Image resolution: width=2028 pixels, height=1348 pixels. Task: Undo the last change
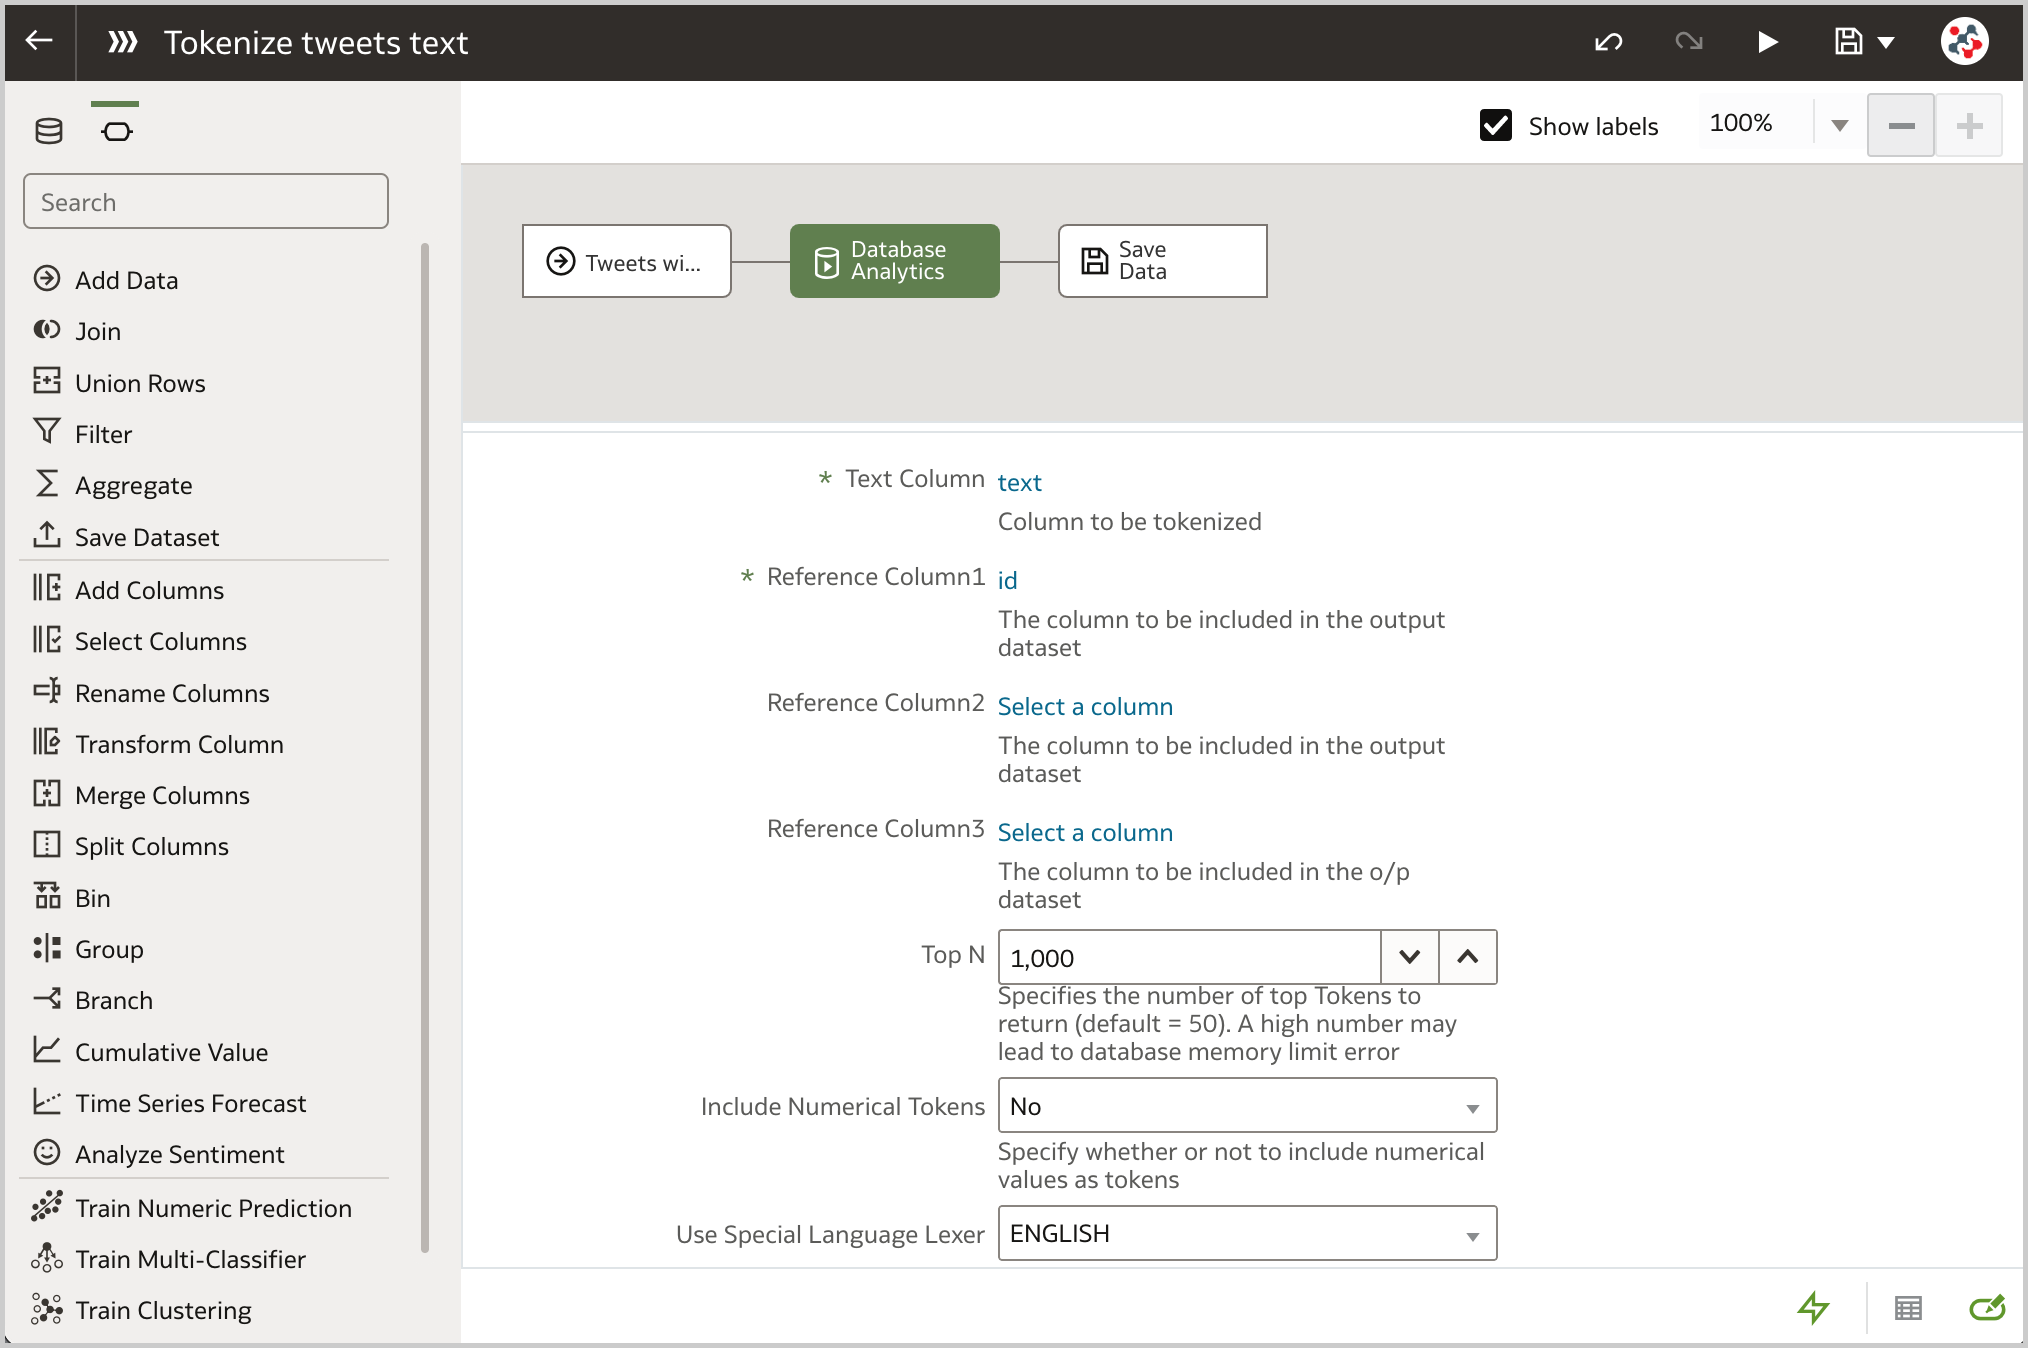point(1607,42)
